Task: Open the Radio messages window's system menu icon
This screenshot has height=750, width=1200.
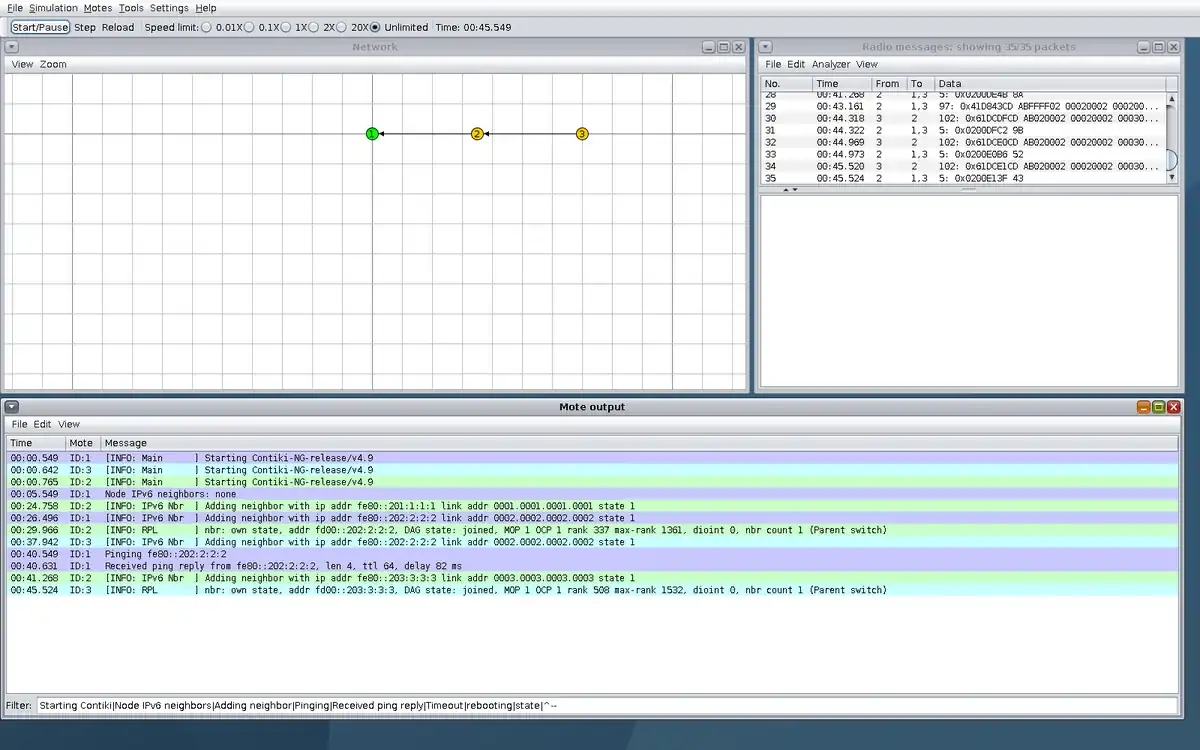Action: coord(764,47)
